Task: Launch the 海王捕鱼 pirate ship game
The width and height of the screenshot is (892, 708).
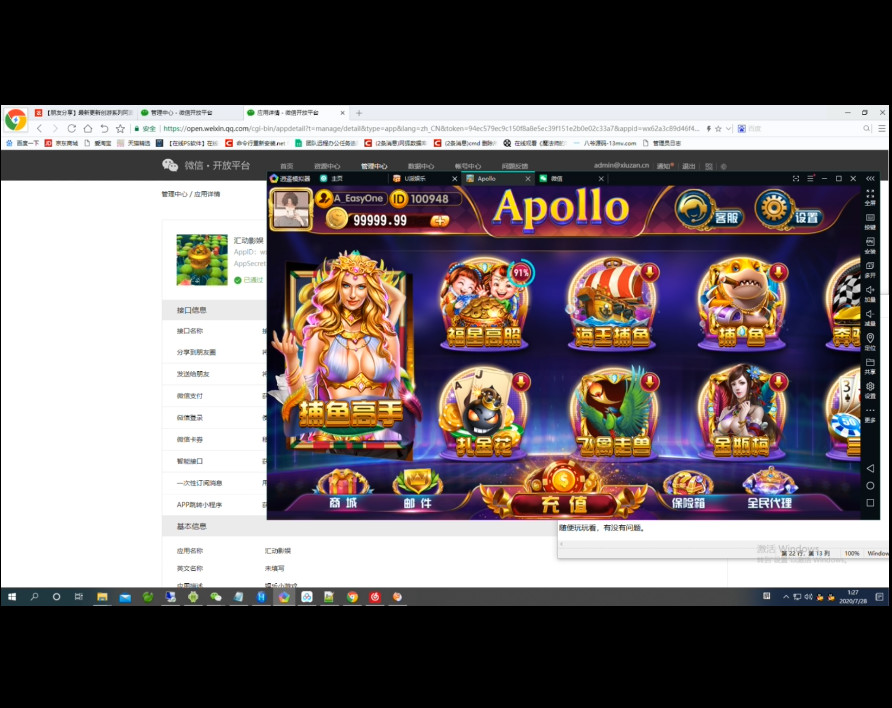Action: click(612, 303)
